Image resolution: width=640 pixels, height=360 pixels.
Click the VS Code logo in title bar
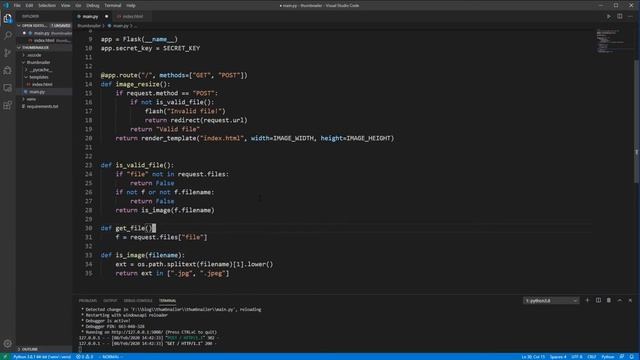pyautogui.click(x=6, y=5)
